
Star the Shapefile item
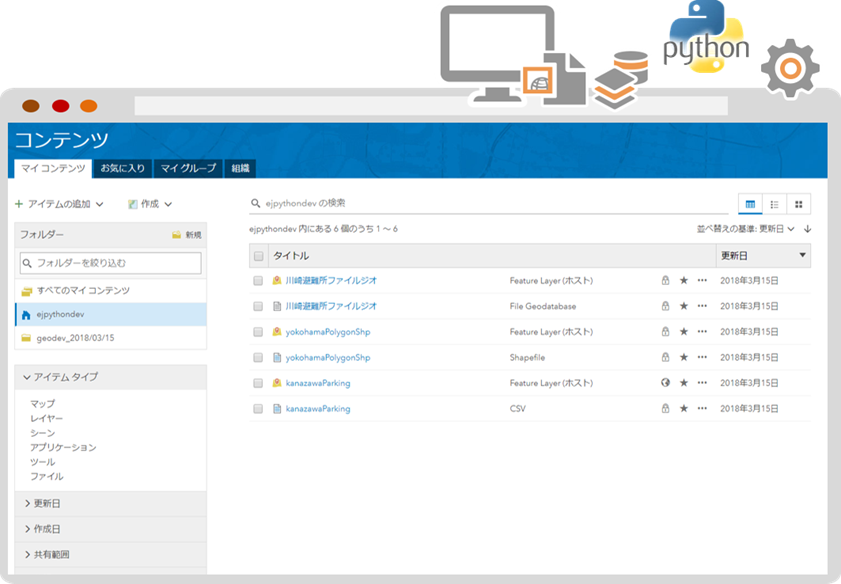684,357
